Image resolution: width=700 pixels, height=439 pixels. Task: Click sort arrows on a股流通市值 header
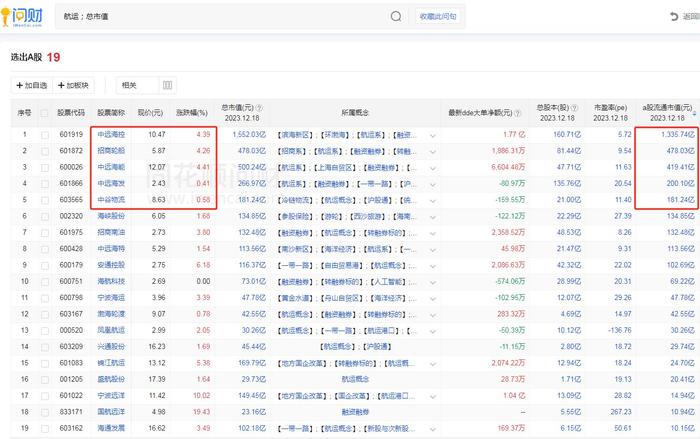pos(695,114)
